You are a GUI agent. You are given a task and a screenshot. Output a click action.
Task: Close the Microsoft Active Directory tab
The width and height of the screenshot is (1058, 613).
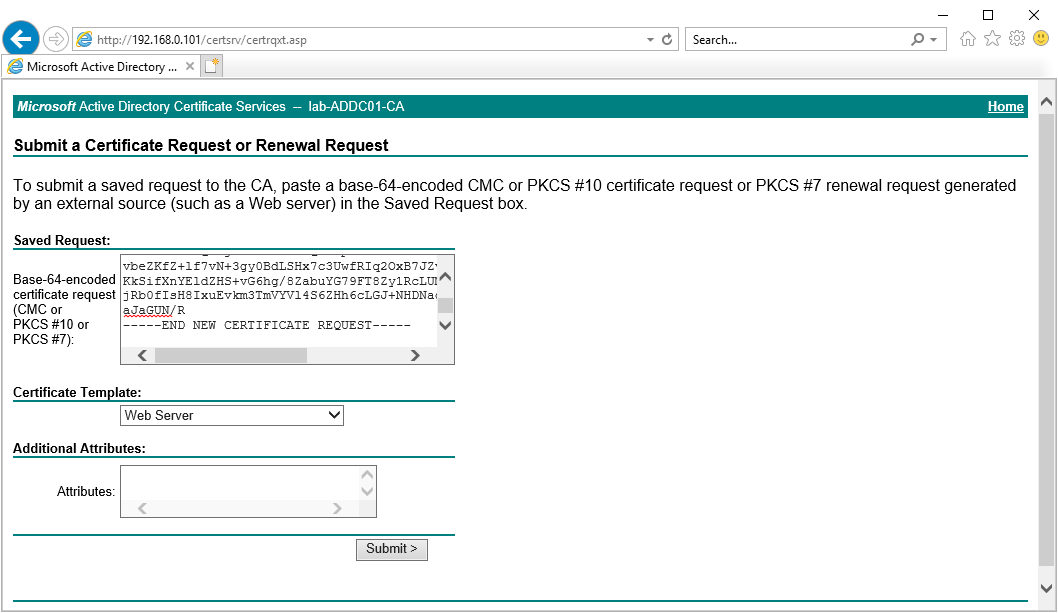point(190,66)
